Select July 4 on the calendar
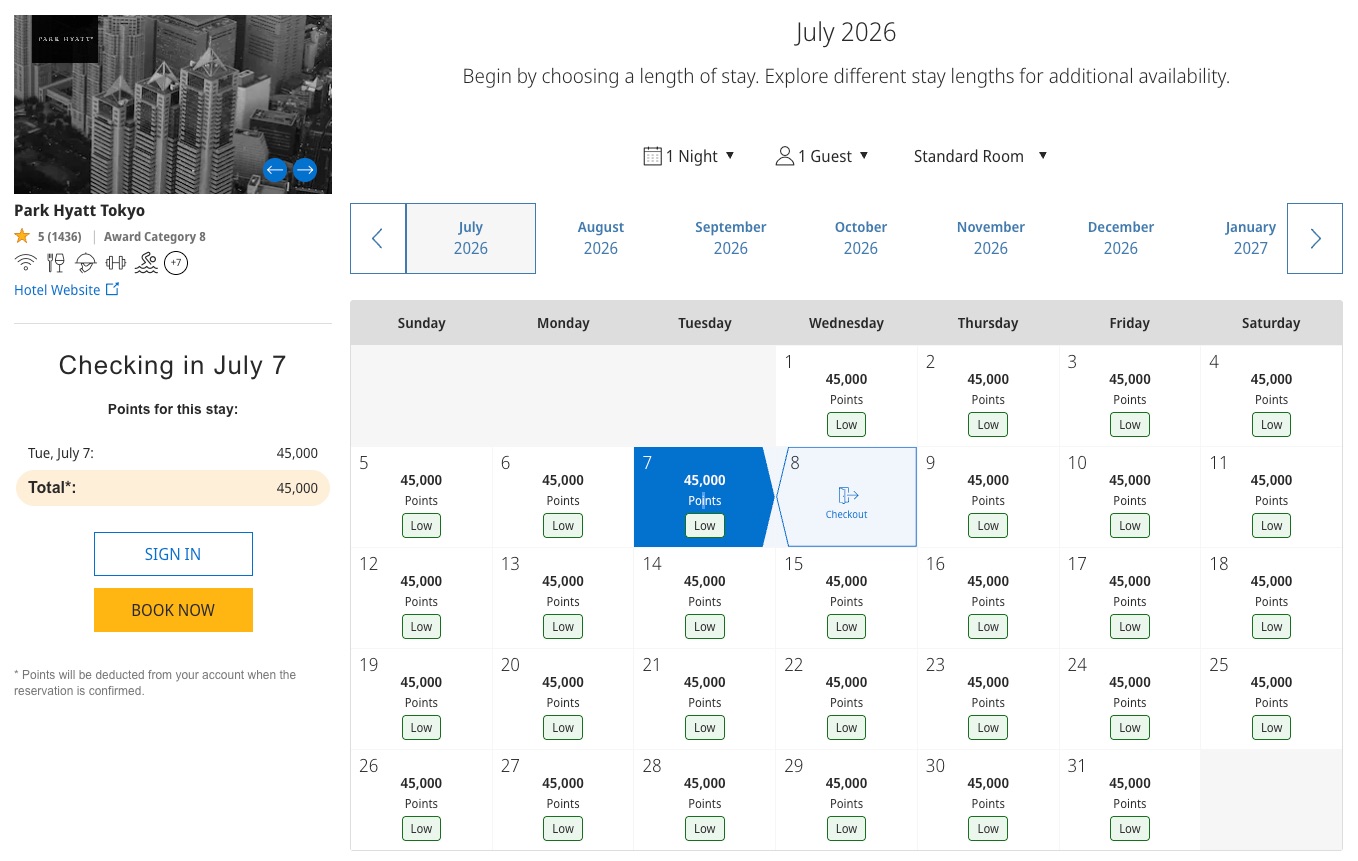Screen dimensions: 1358x861 [x=1271, y=396]
